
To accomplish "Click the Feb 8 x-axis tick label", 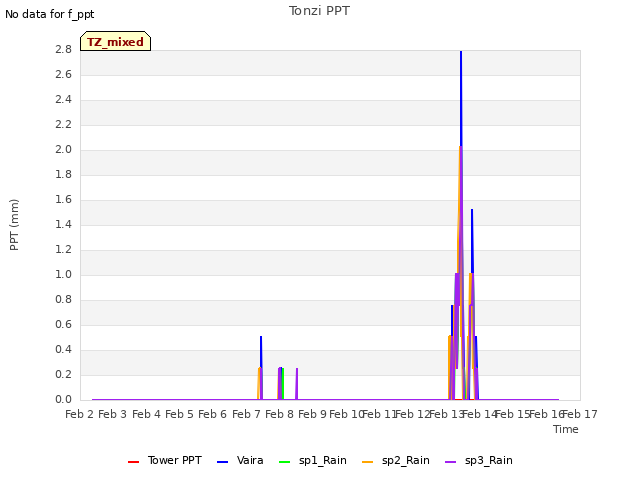I will point(279,414).
